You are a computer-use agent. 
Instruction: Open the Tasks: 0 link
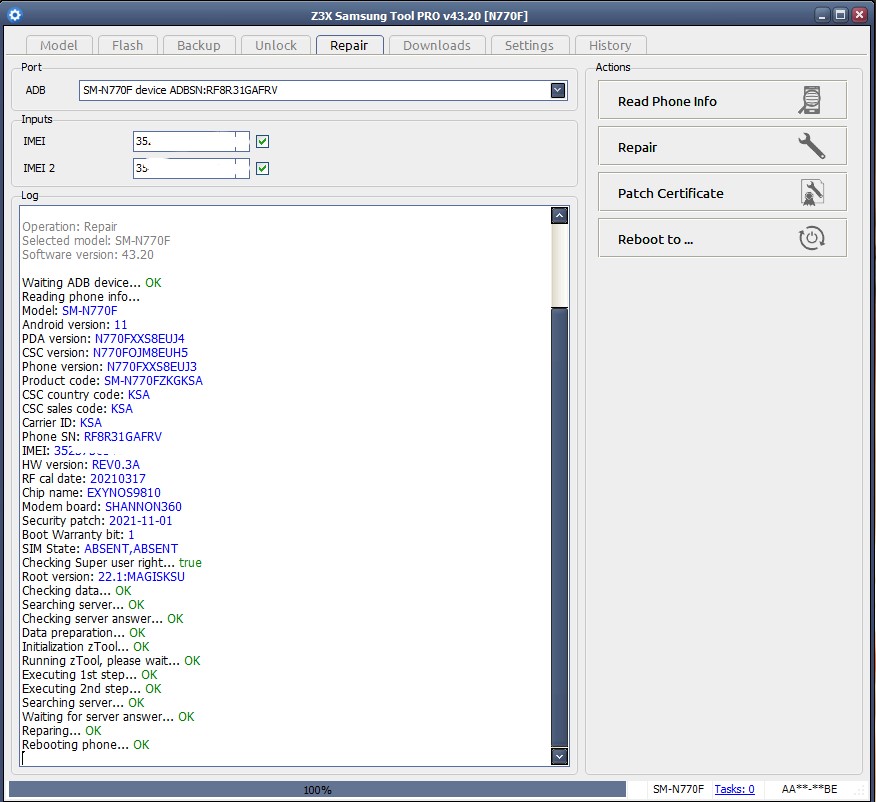734,789
